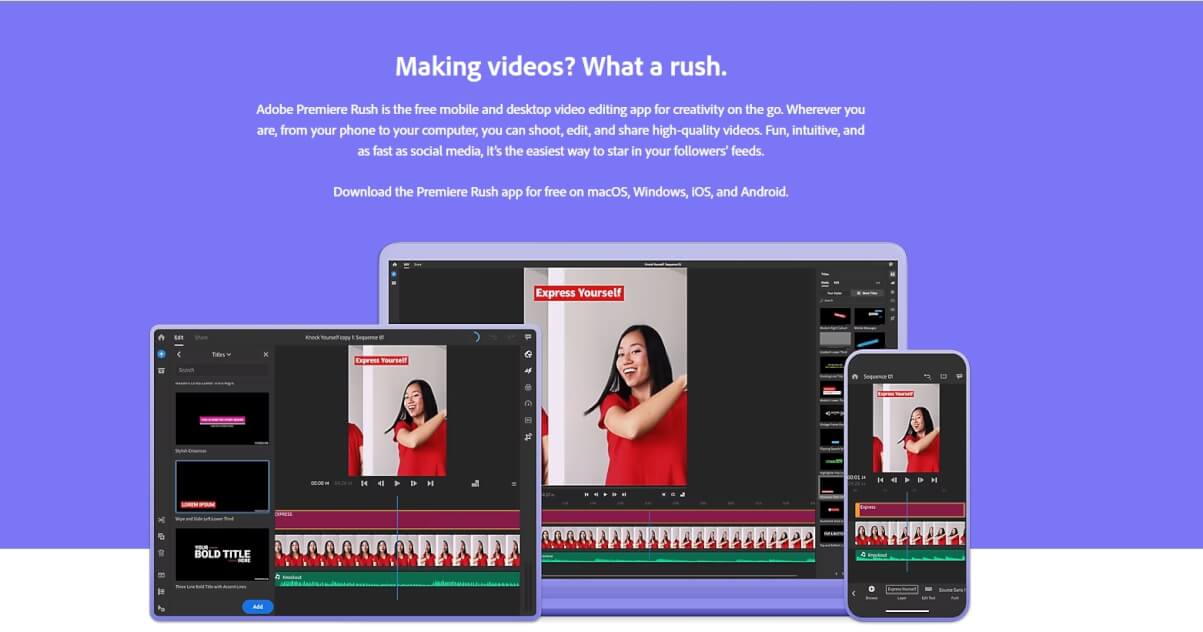Skip to end in tablet playback controls
The height and width of the screenshot is (632, 1203).
pyautogui.click(x=430, y=483)
